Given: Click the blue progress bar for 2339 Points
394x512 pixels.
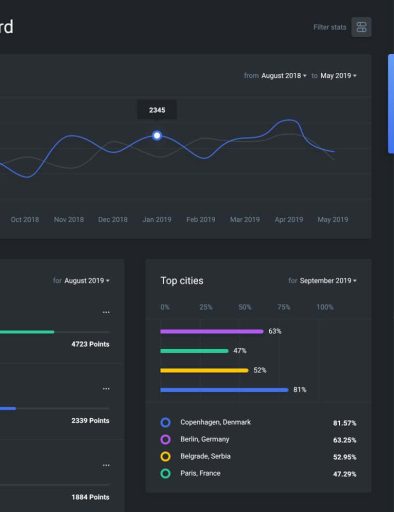Looking at the screenshot, I should coord(8,408).
